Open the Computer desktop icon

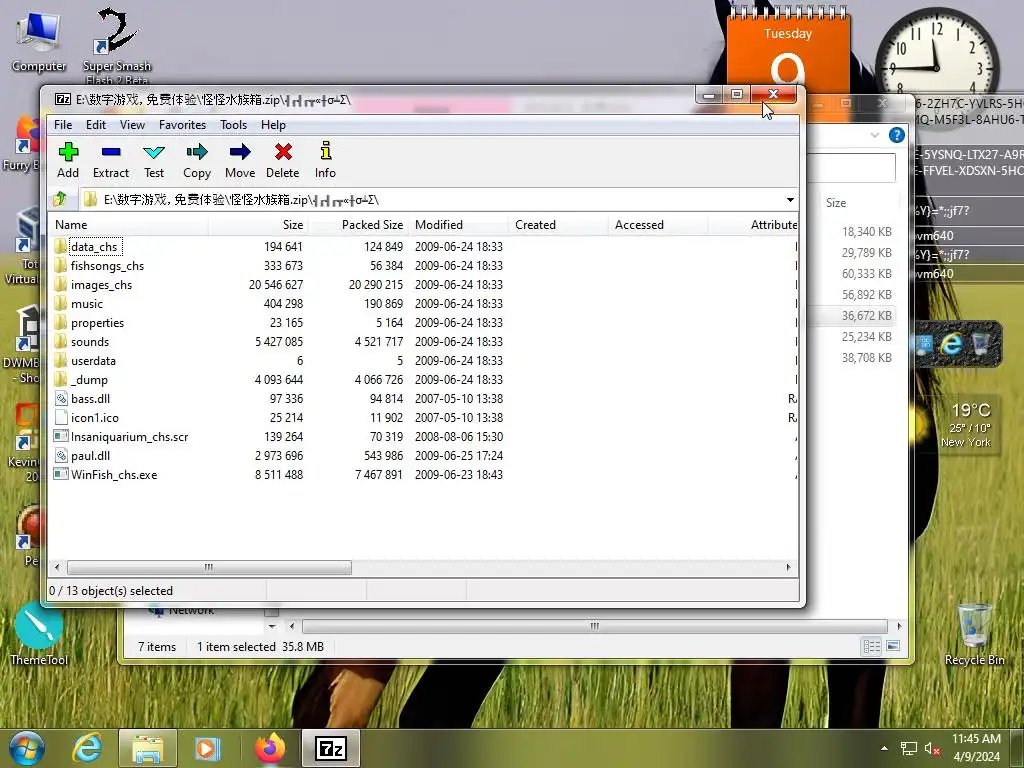[x=39, y=40]
